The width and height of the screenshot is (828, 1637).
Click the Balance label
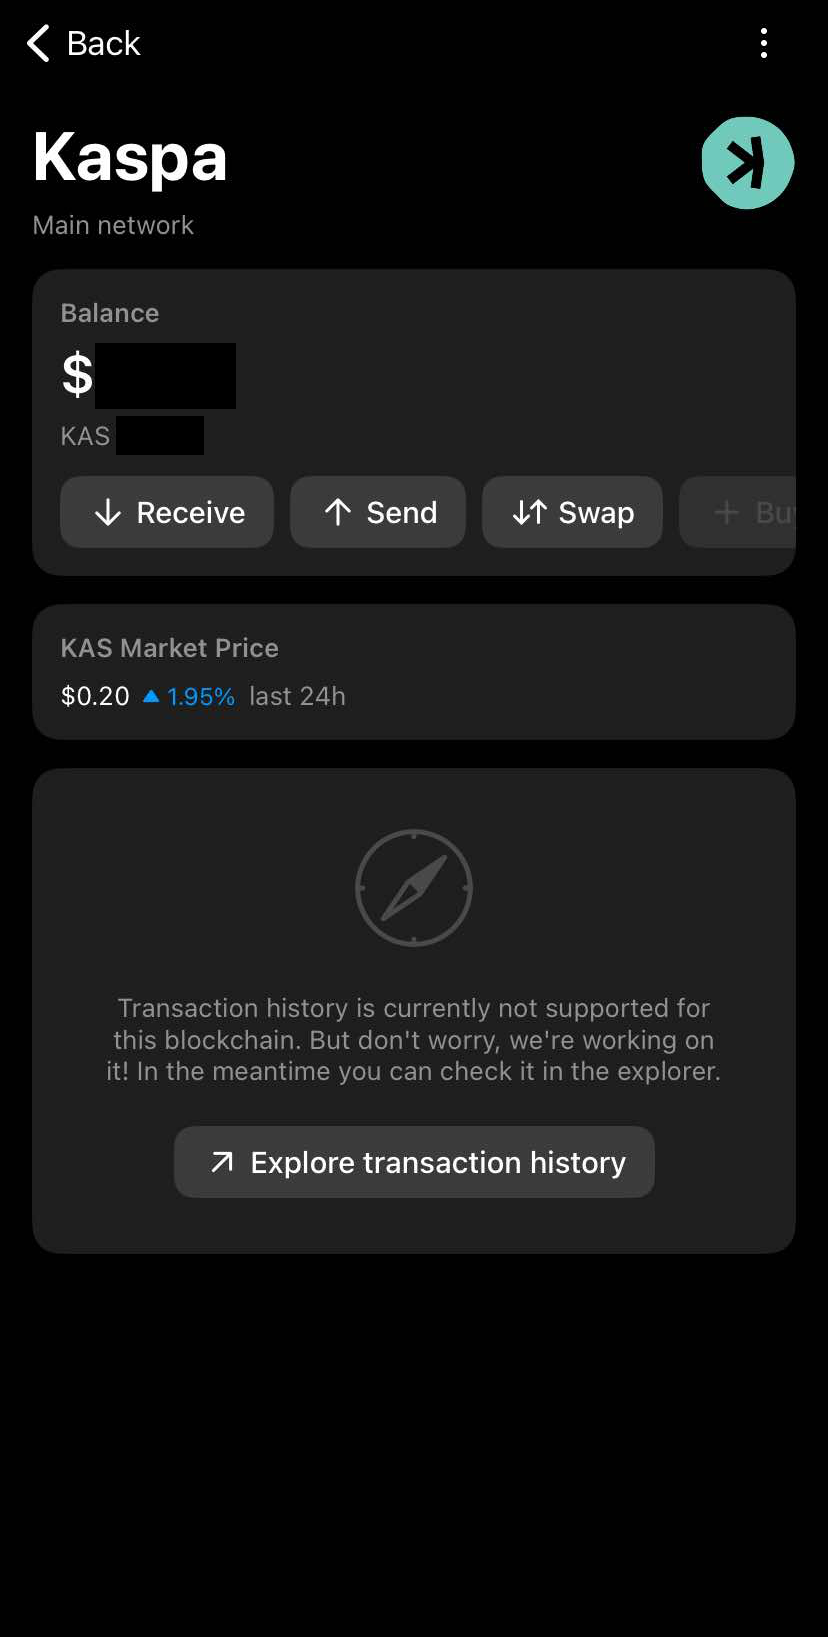(x=110, y=313)
